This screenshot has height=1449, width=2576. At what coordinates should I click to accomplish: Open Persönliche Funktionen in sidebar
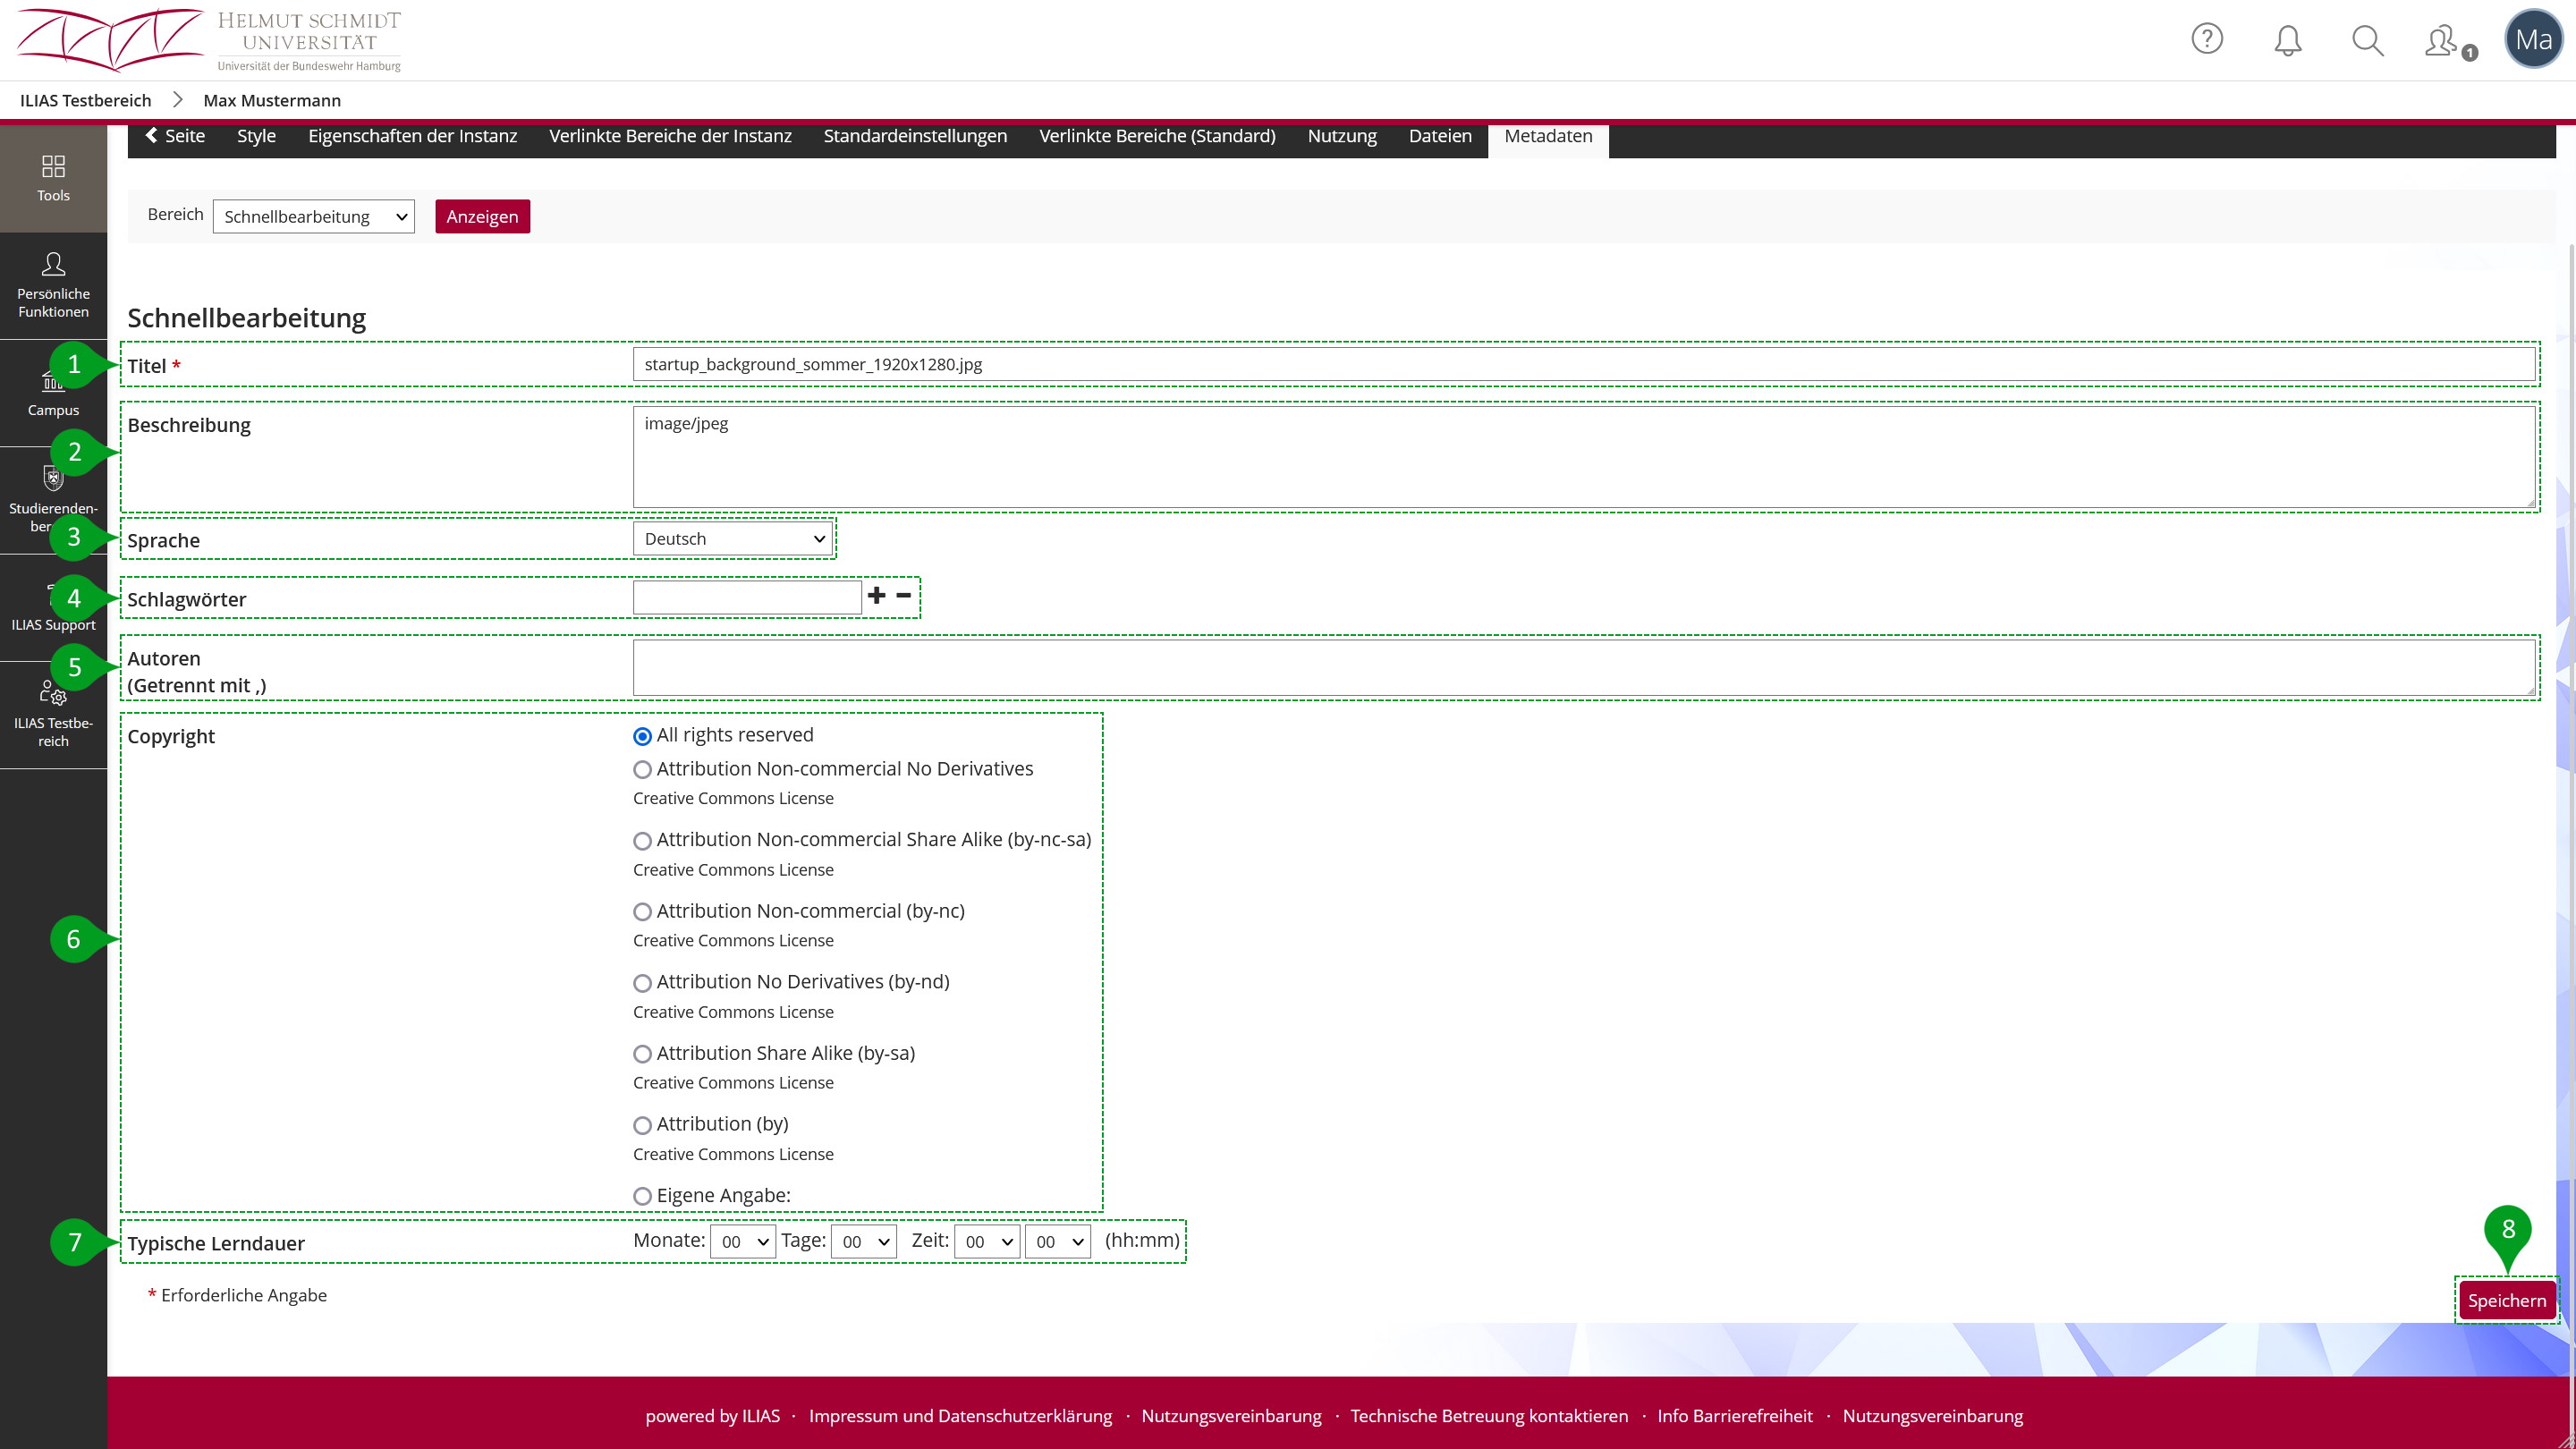pos(53,286)
